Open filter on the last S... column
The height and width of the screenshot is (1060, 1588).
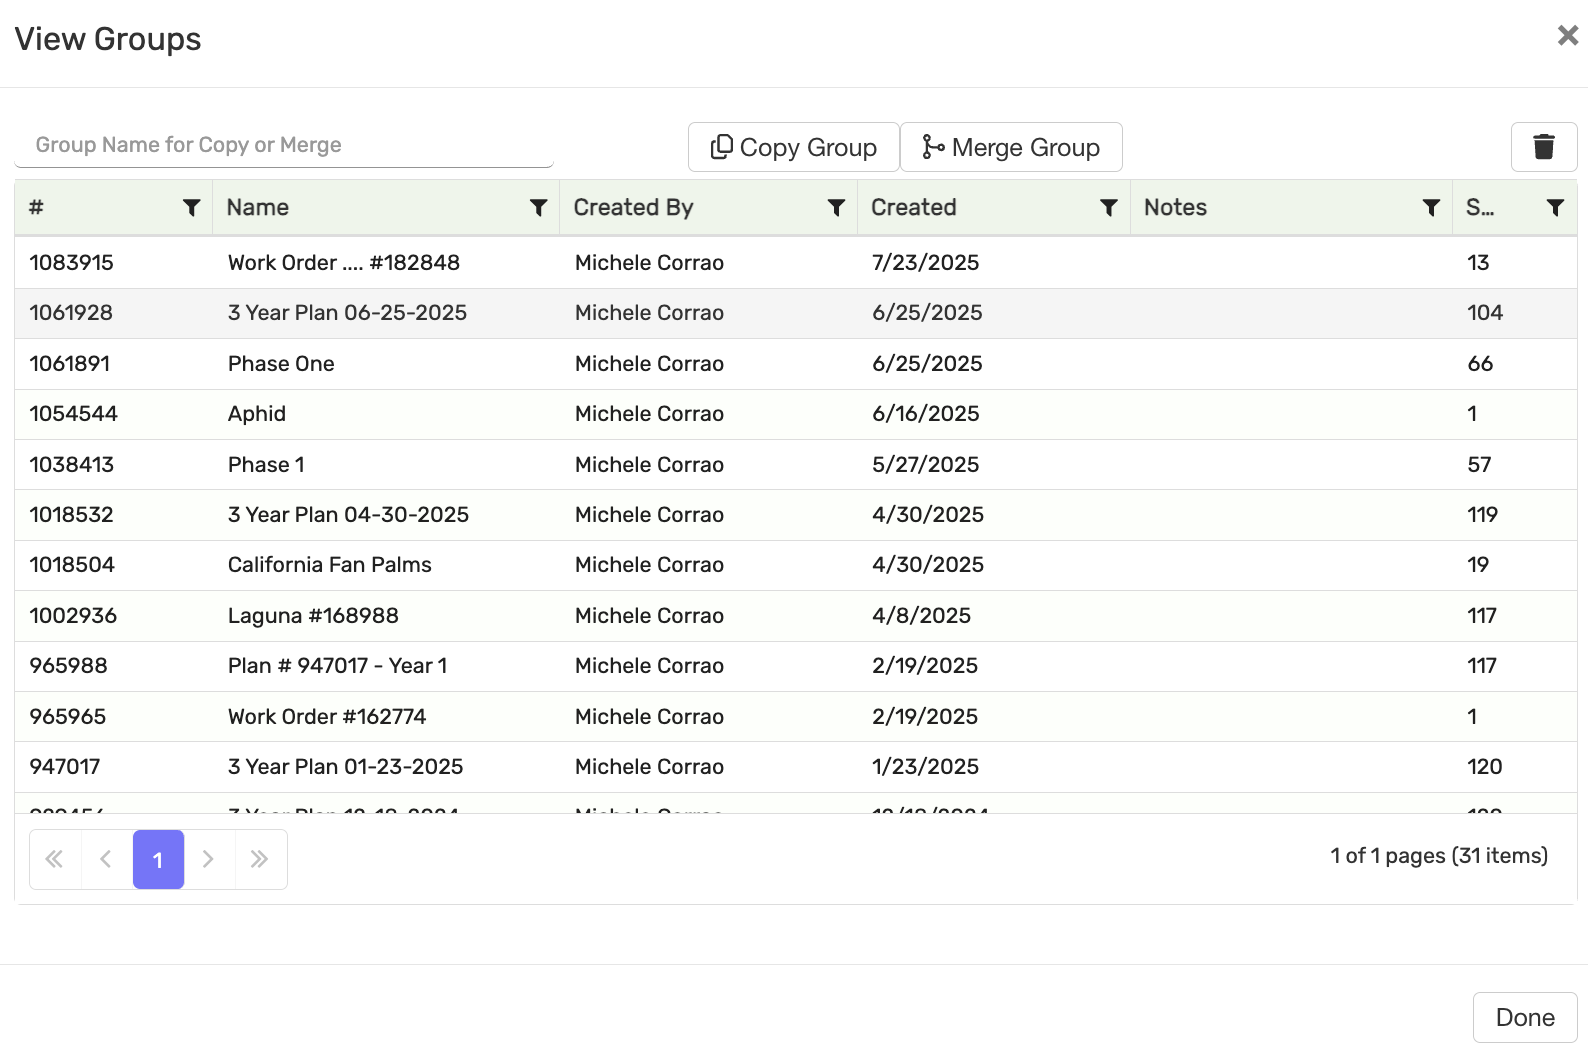(1555, 208)
